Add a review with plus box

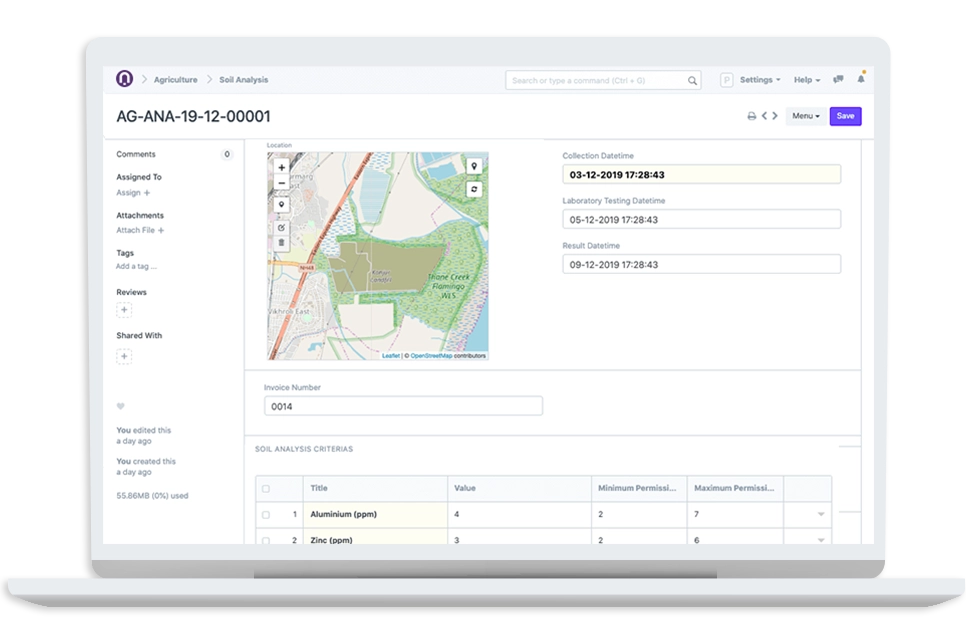coord(124,310)
